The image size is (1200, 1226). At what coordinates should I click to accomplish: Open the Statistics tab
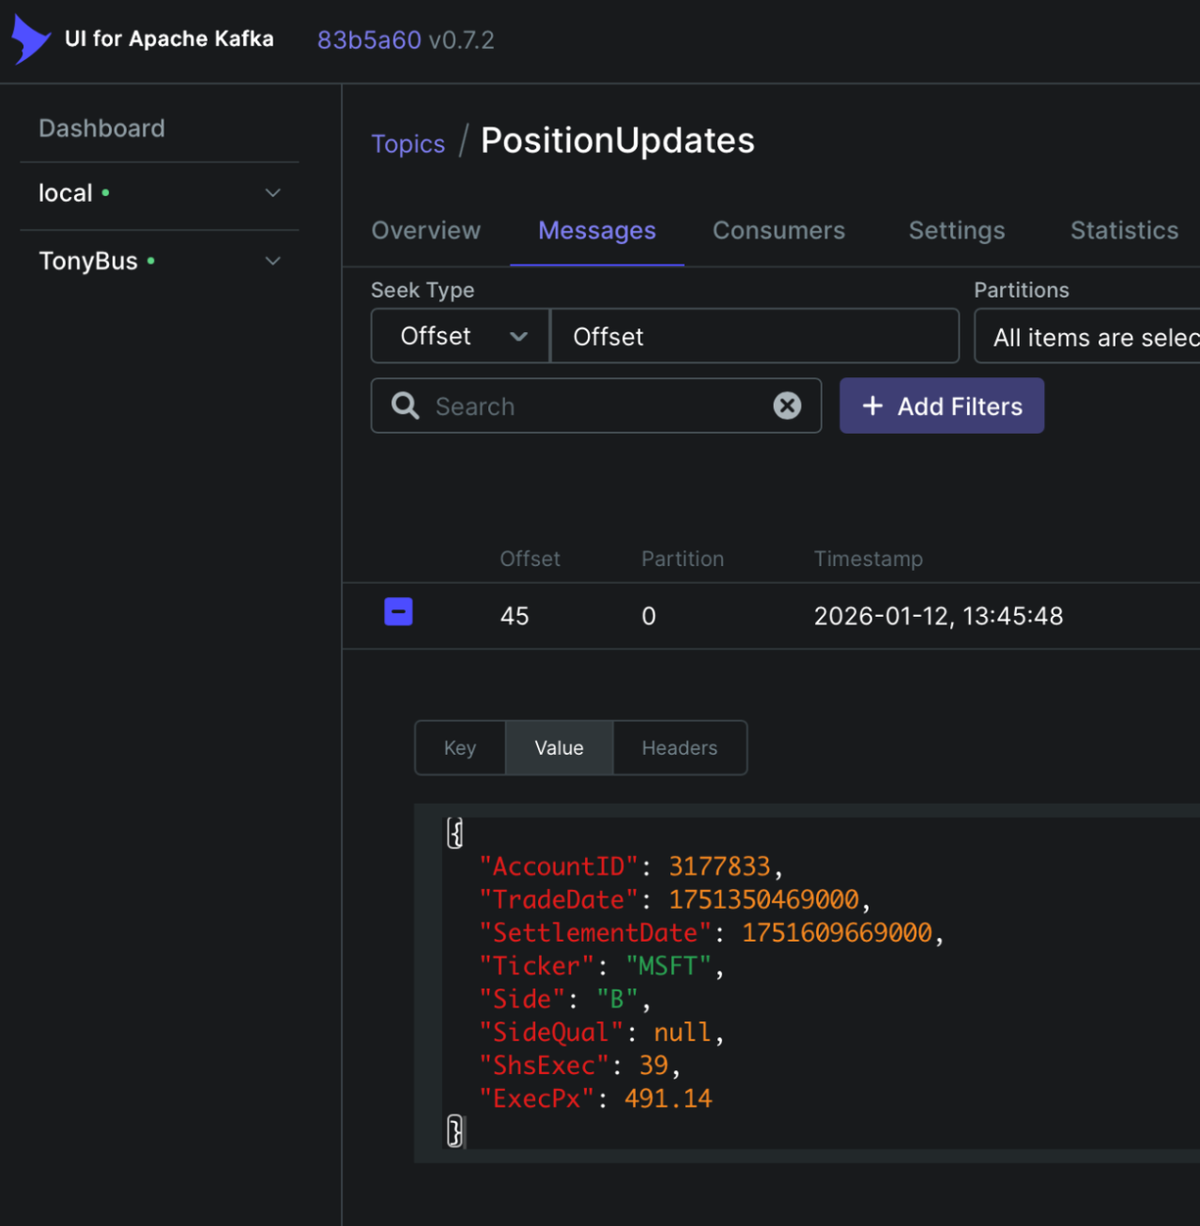pyautogui.click(x=1123, y=231)
